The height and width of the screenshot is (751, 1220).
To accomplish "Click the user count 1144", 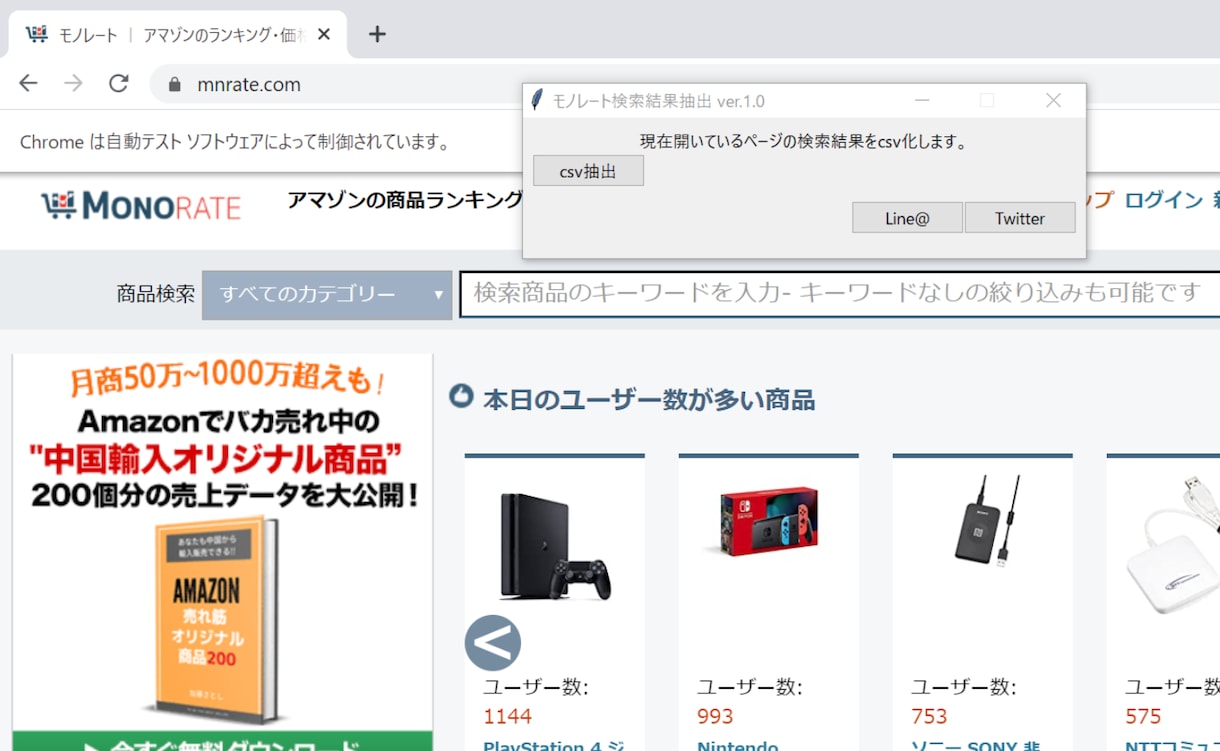I will tap(507, 716).
